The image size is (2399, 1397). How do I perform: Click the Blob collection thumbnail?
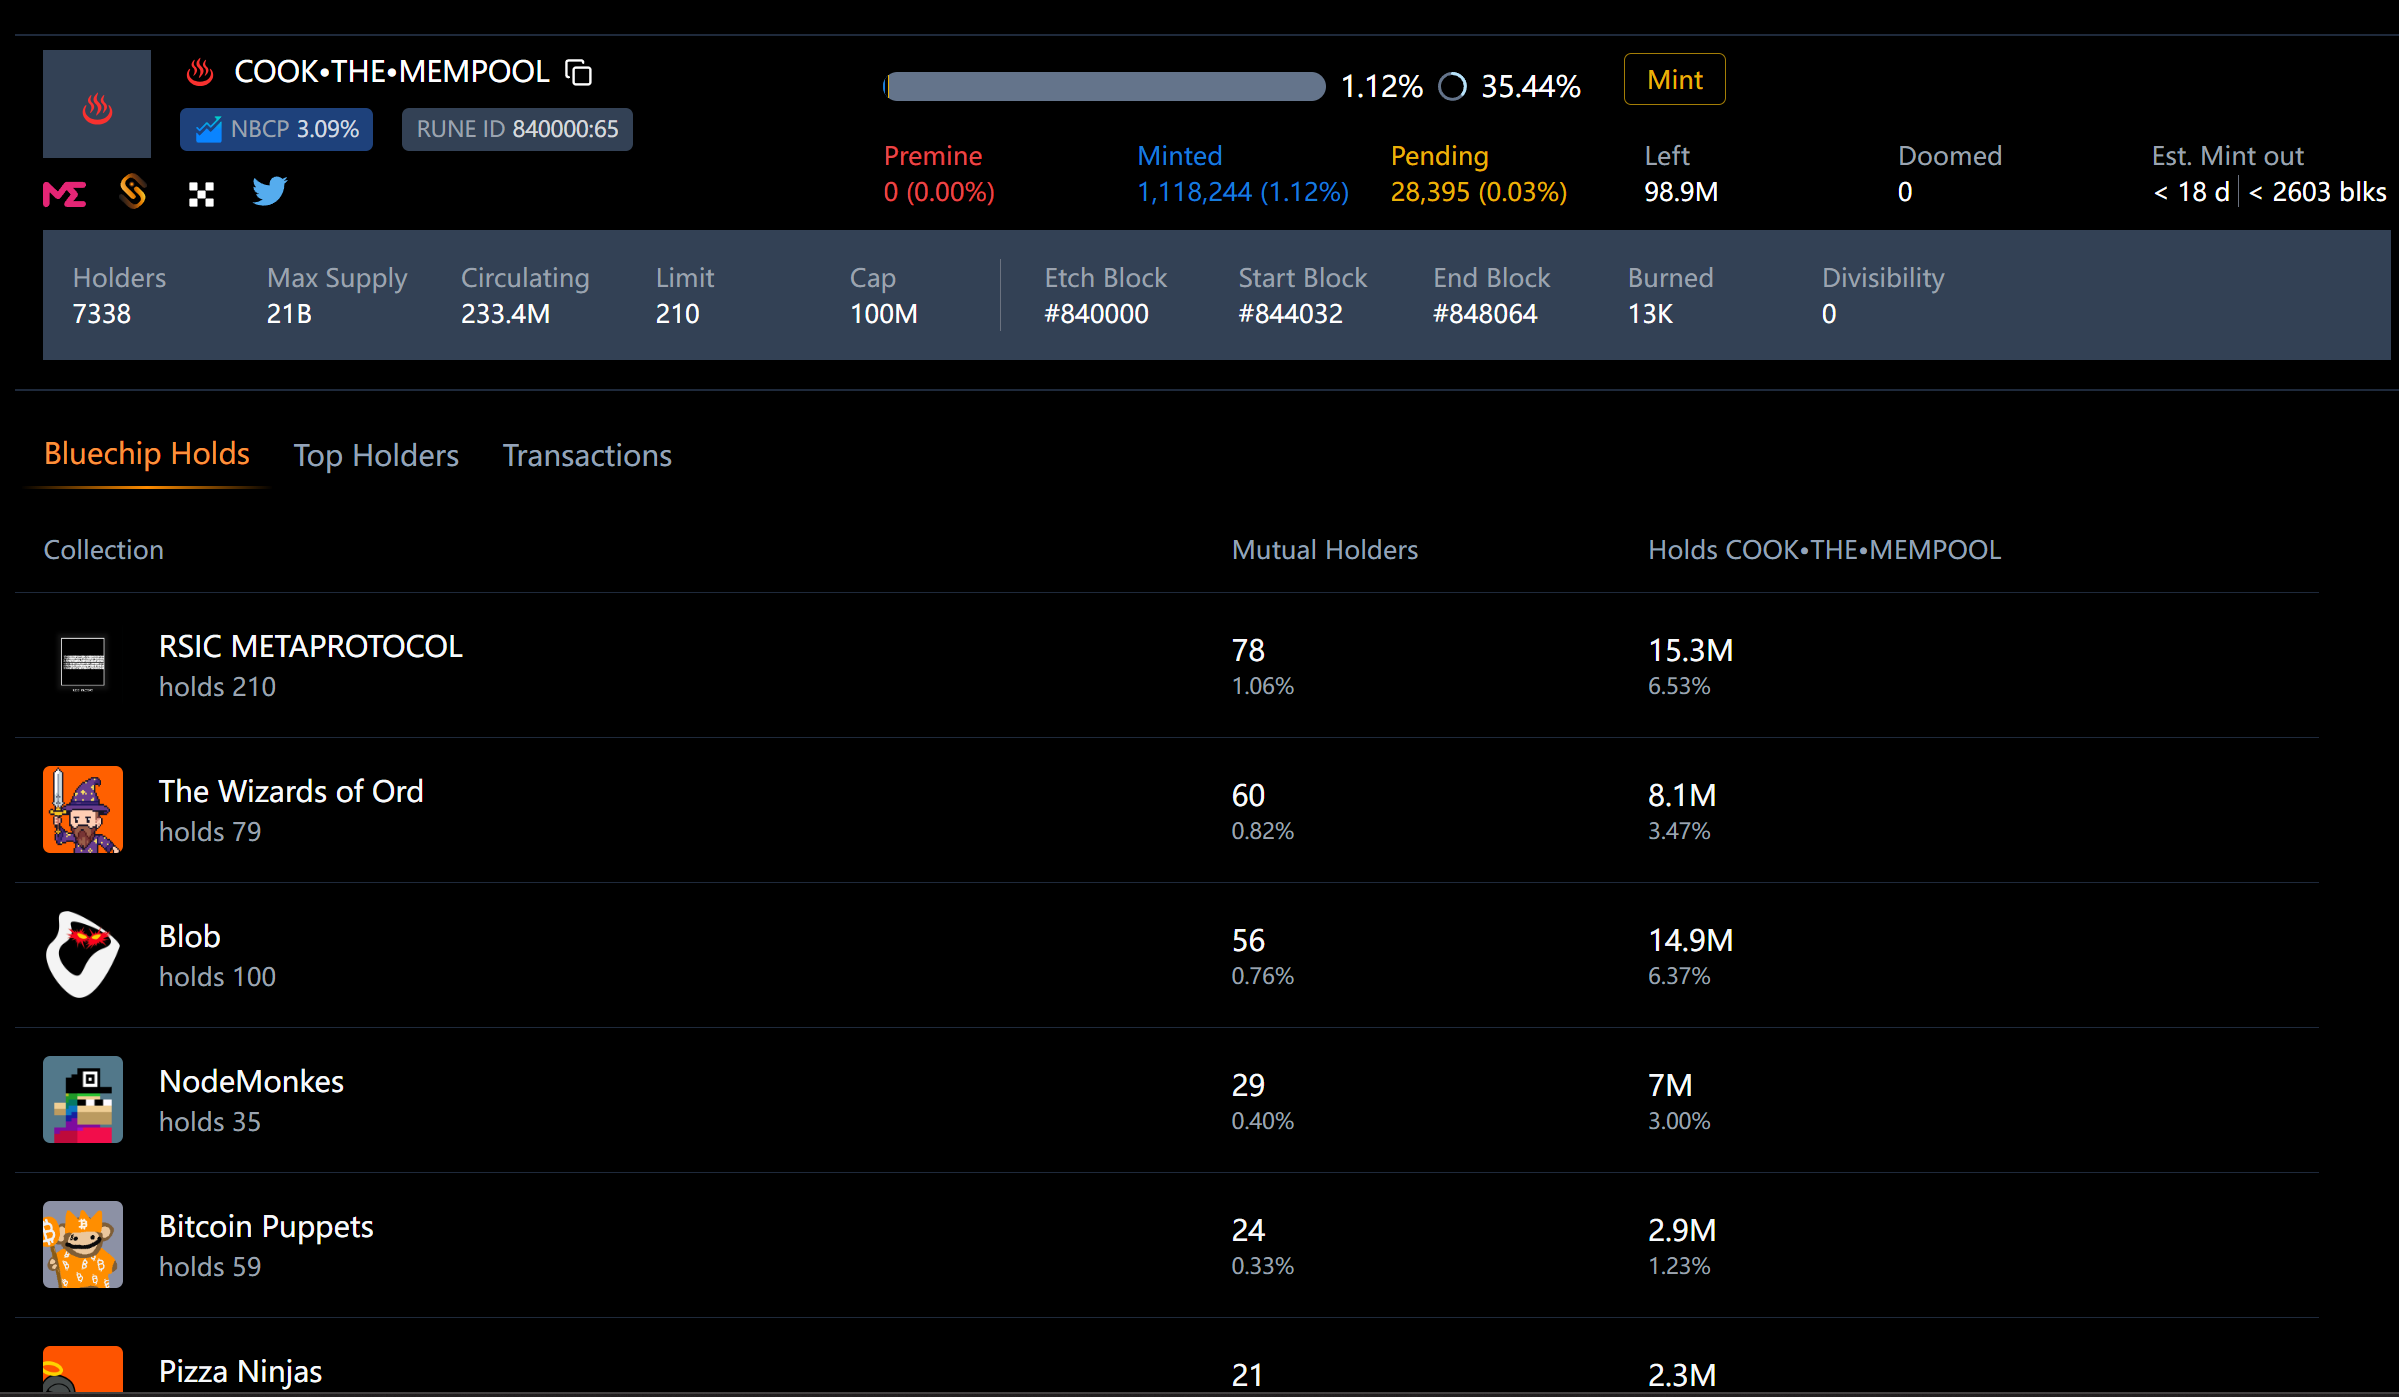[x=83, y=954]
